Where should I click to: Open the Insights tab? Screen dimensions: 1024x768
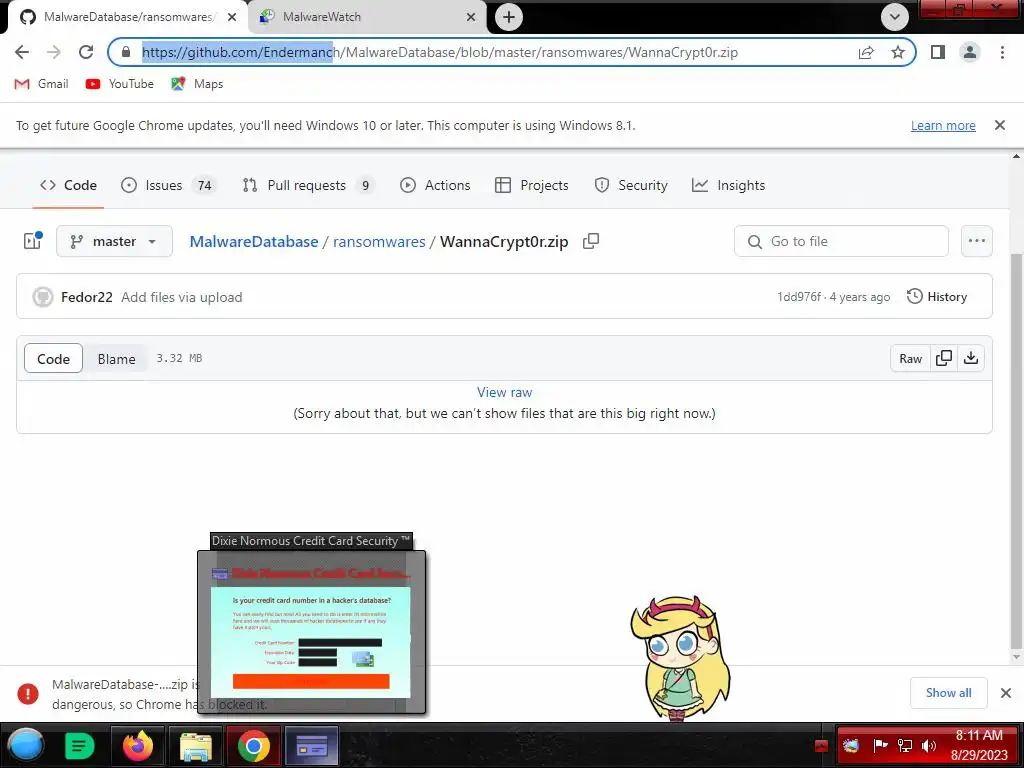tap(728, 185)
